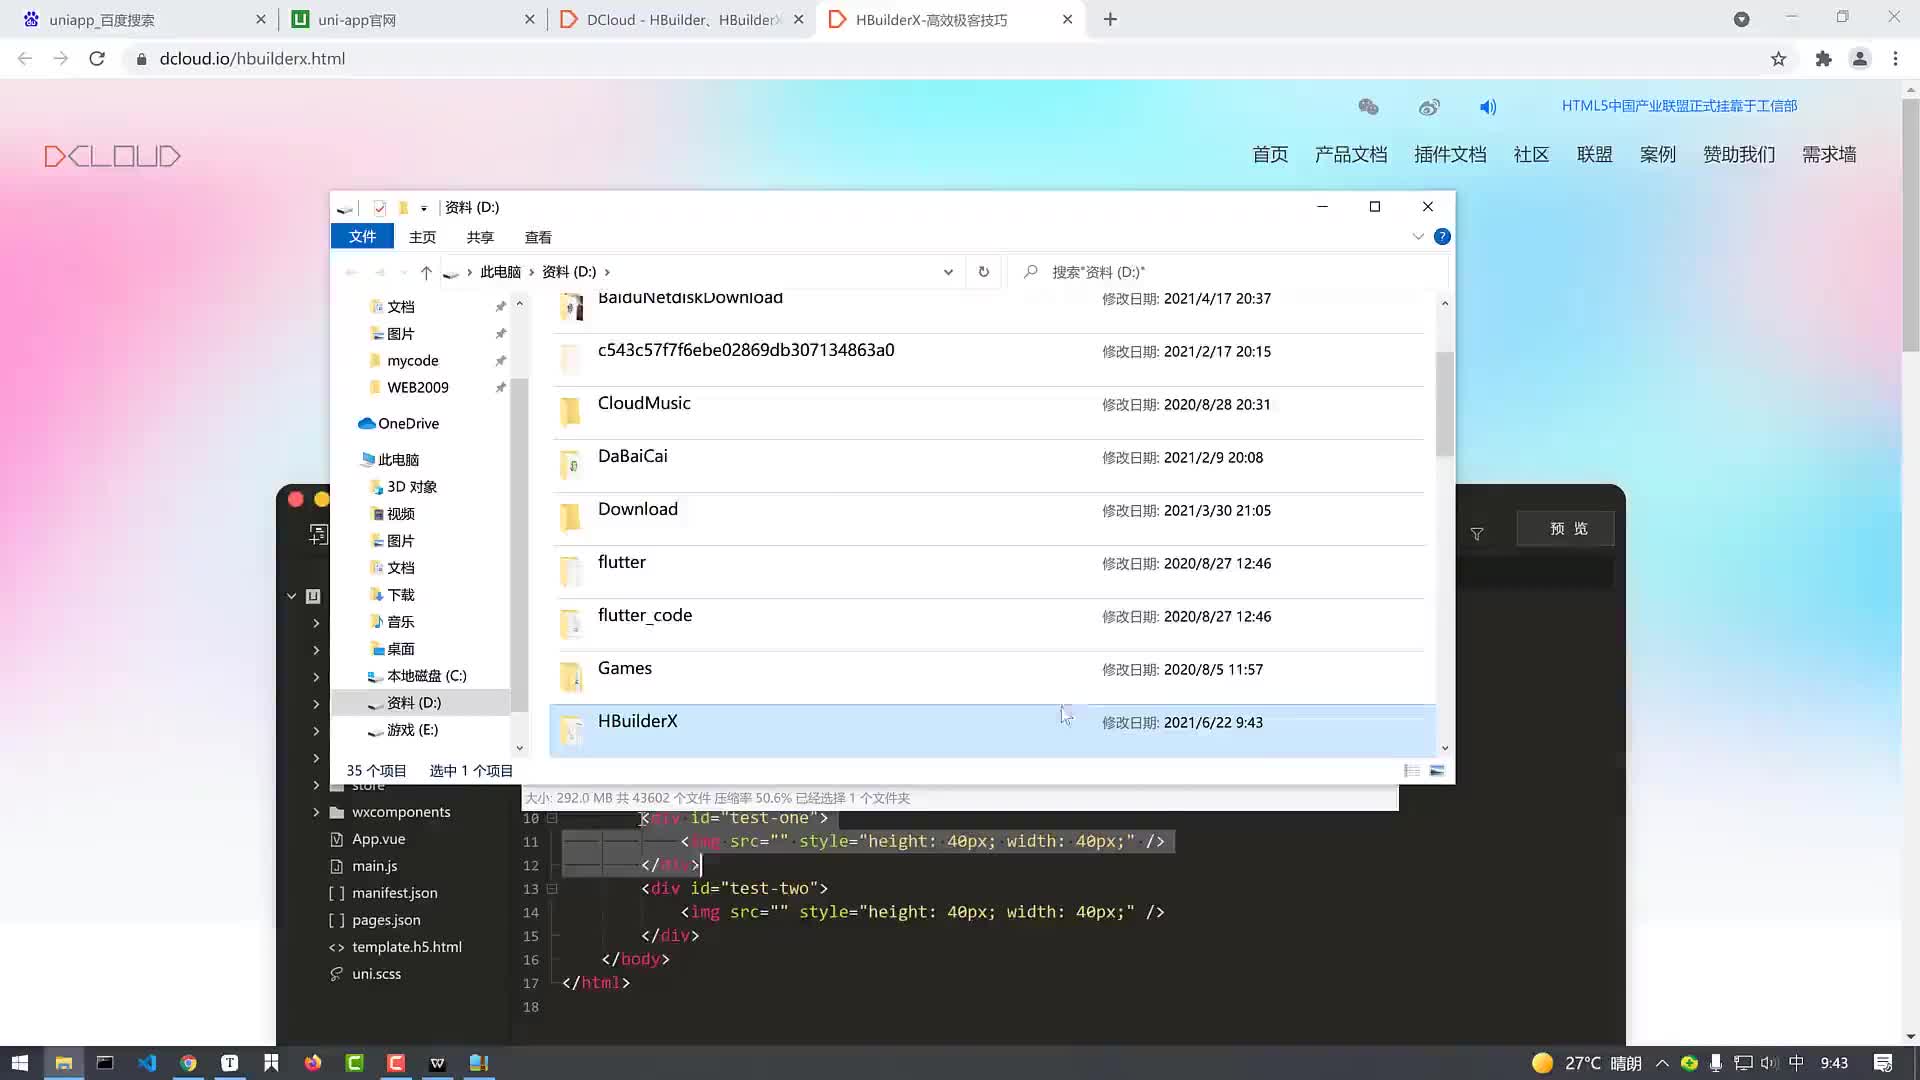
Task: Open the Chrome extensions puzzle icon
Action: (1823, 59)
